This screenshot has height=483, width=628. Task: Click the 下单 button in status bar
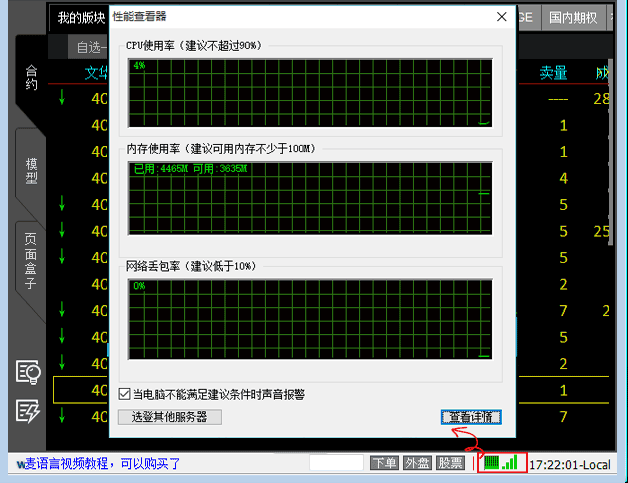coord(384,463)
